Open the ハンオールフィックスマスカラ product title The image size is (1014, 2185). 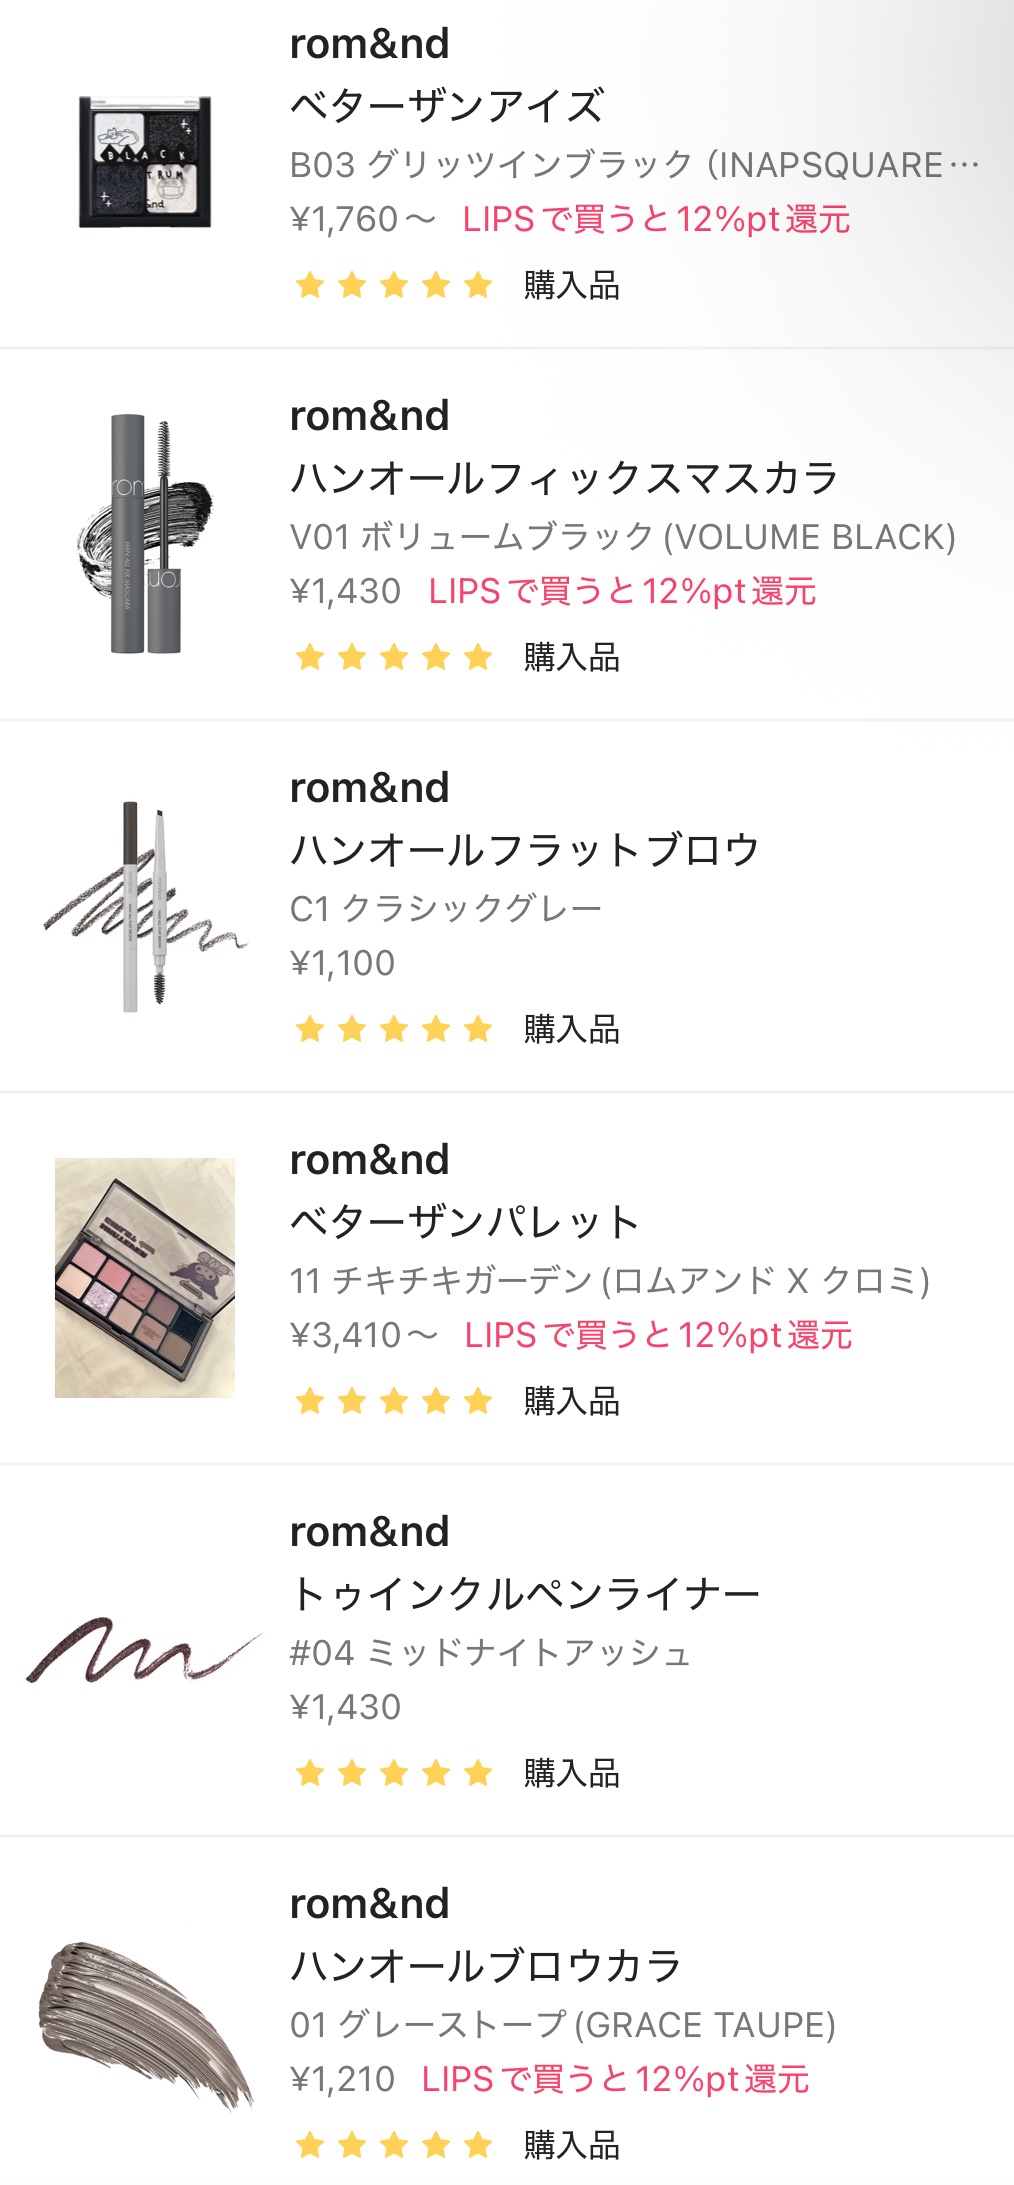pos(564,477)
